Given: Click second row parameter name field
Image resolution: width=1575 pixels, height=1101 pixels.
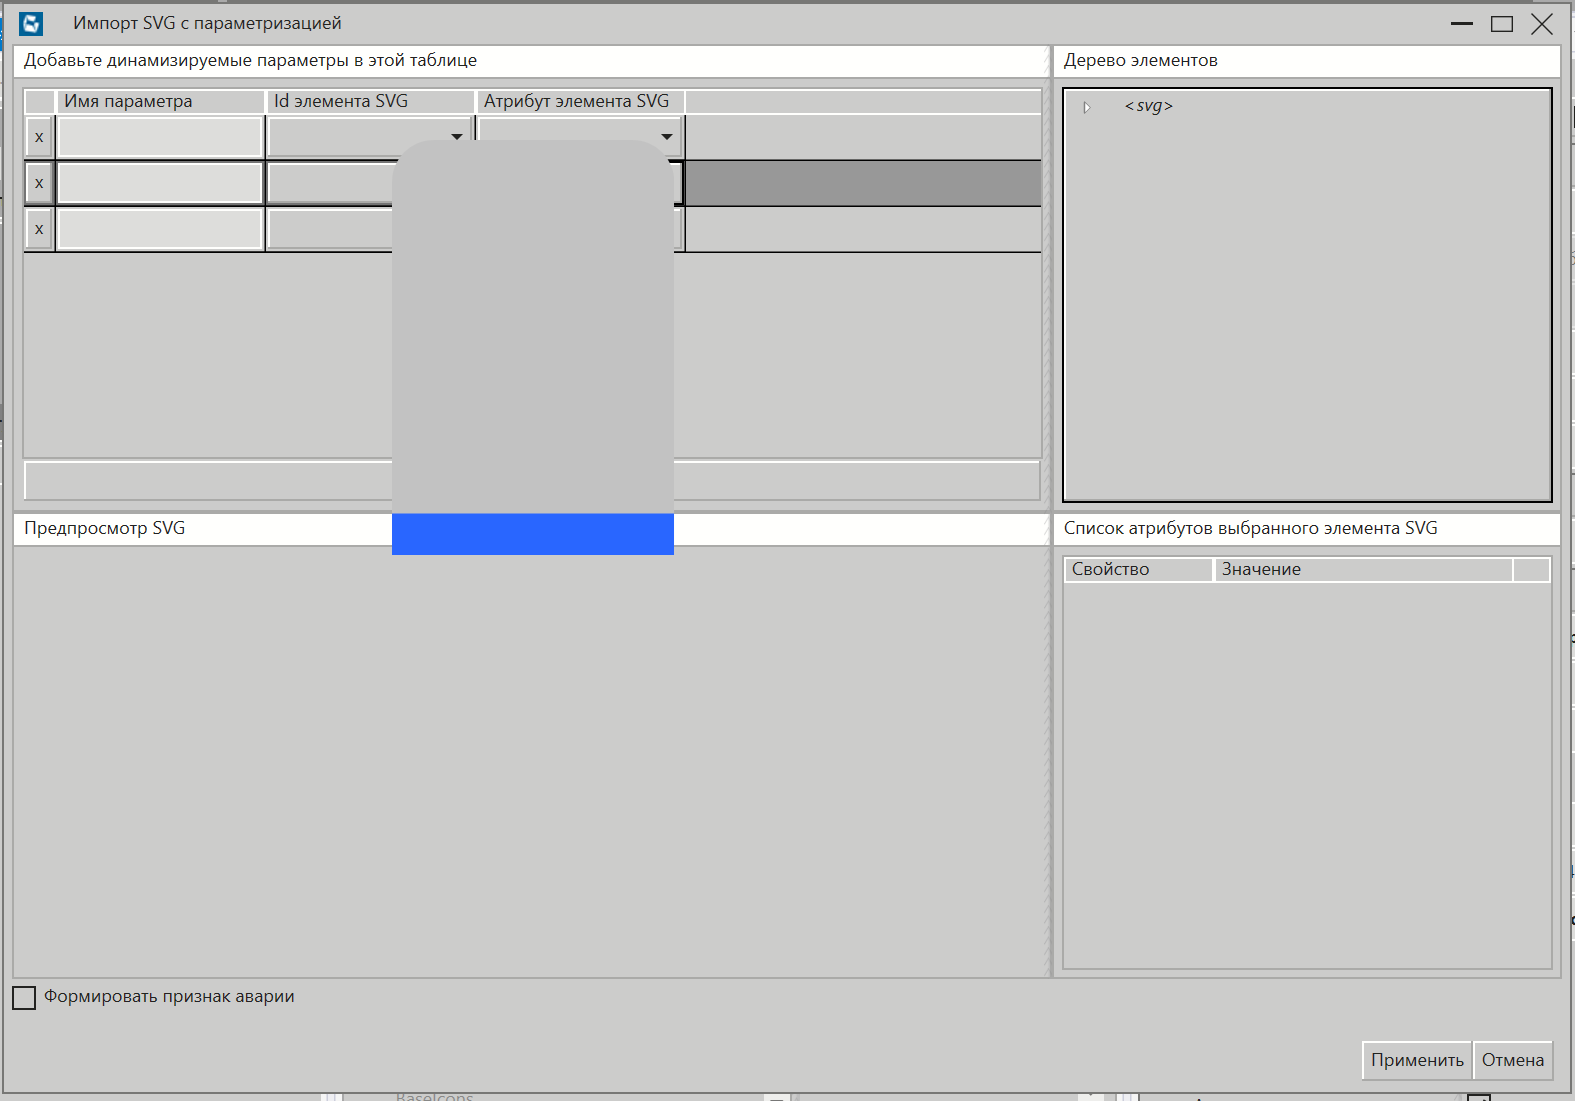Looking at the screenshot, I should click(160, 183).
